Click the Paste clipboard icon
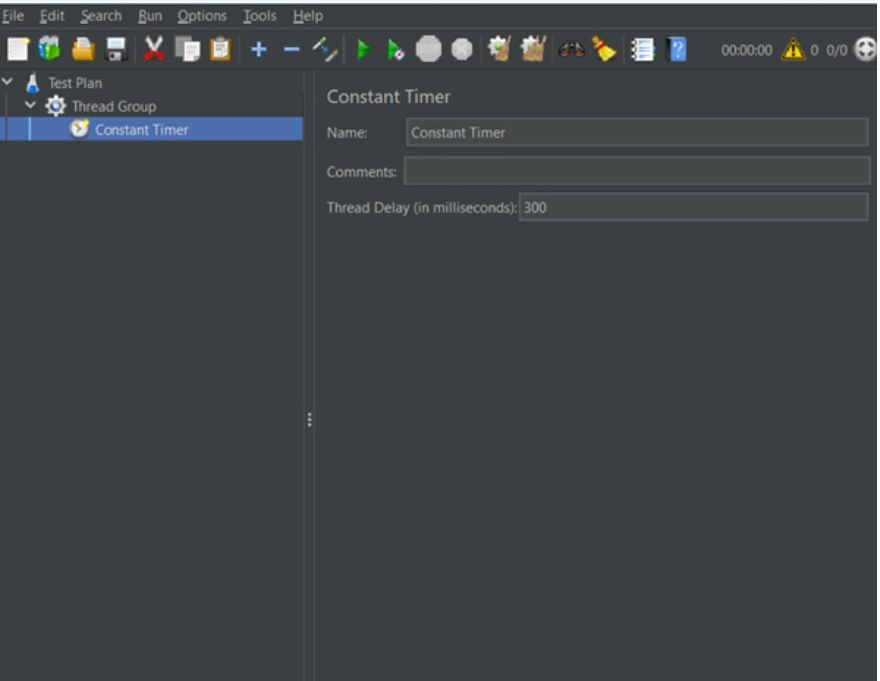The image size is (880, 681). 220,49
